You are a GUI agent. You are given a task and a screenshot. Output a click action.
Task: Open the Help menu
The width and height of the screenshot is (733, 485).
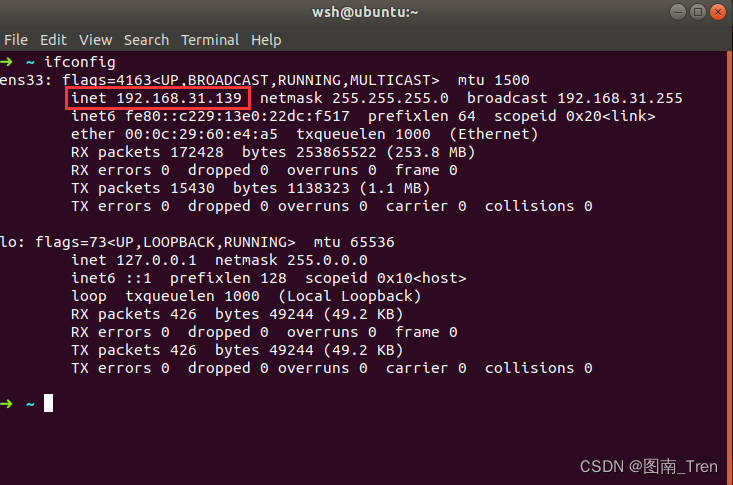coord(266,40)
